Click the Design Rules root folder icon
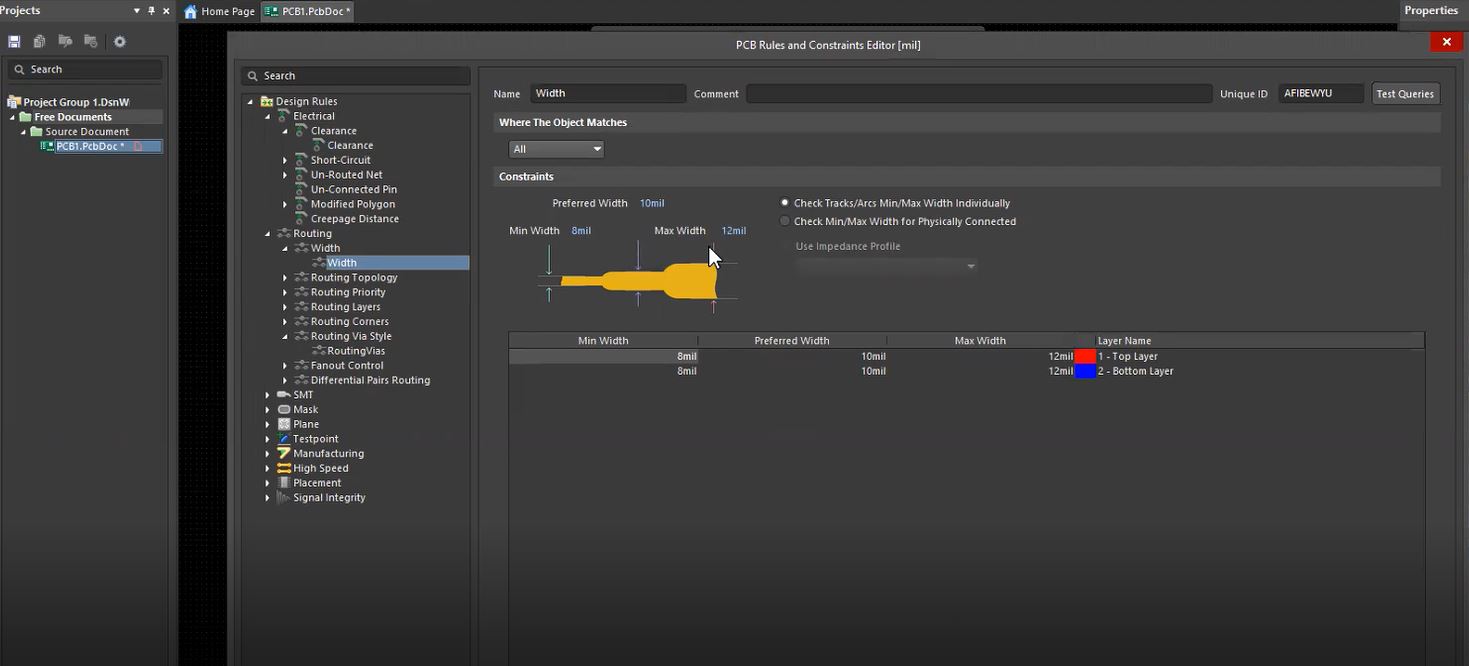1469x666 pixels. tap(267, 102)
